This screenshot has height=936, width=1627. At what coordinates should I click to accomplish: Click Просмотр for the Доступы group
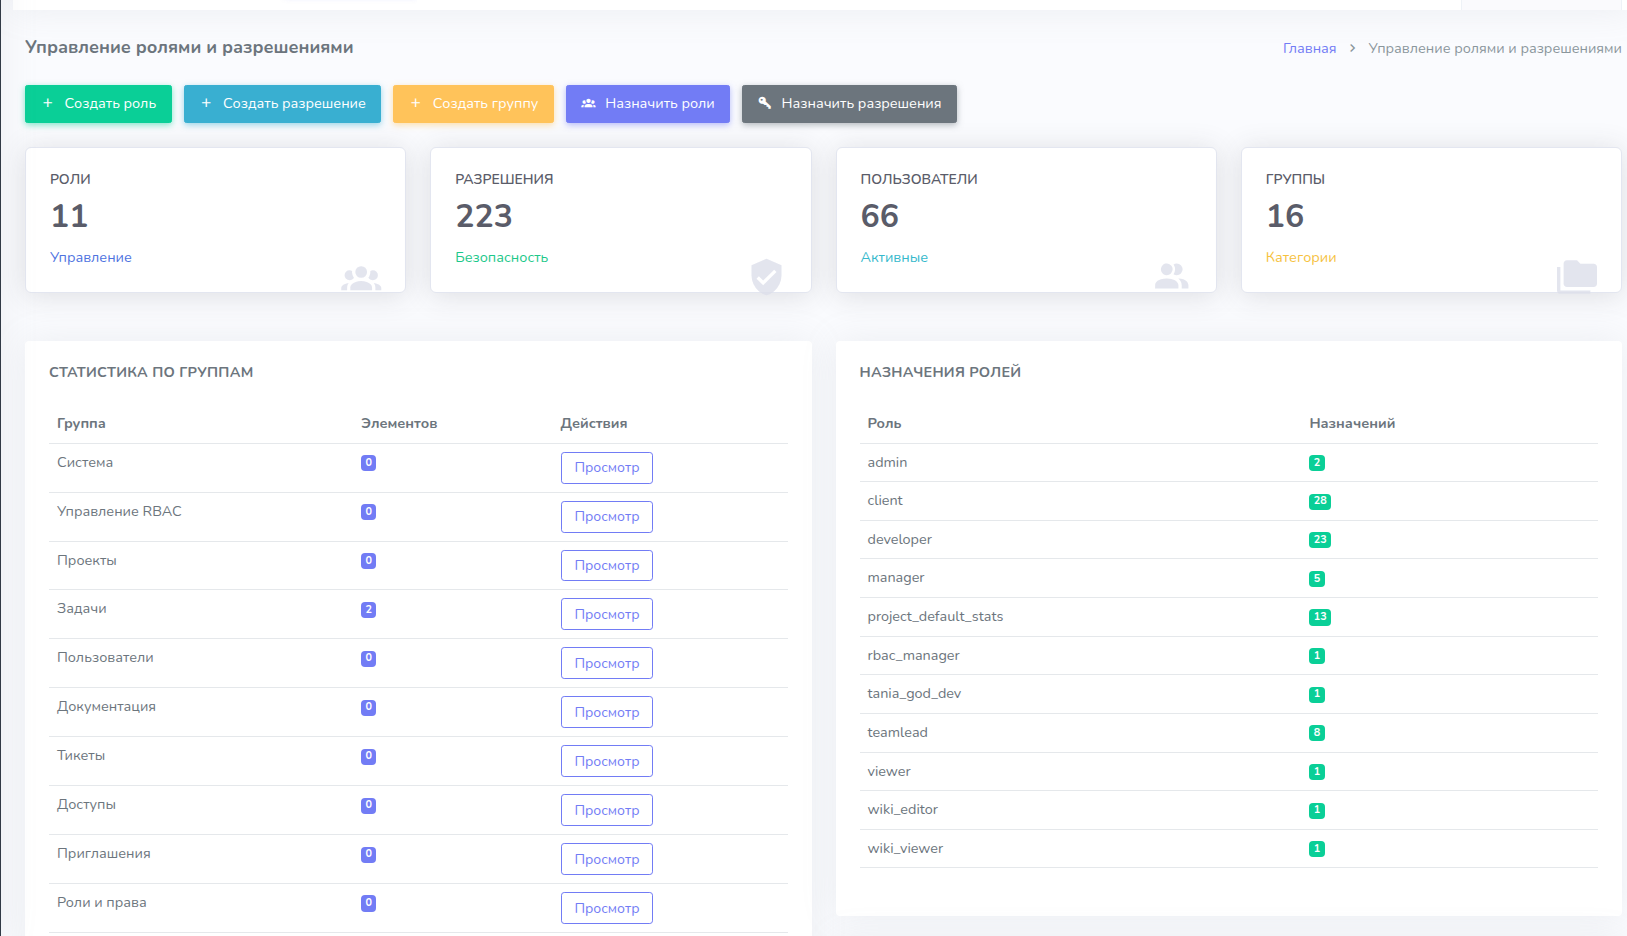coord(607,810)
